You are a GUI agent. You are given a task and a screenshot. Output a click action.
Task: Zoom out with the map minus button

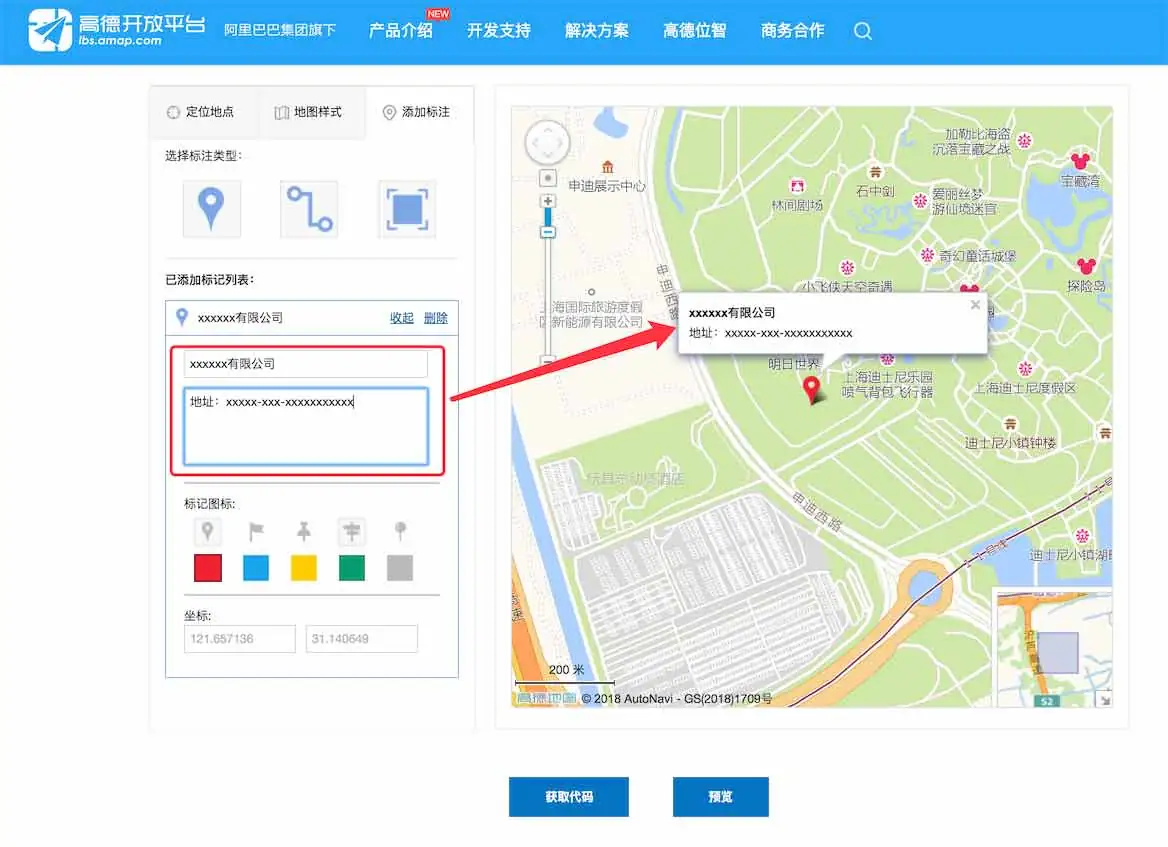point(547,232)
